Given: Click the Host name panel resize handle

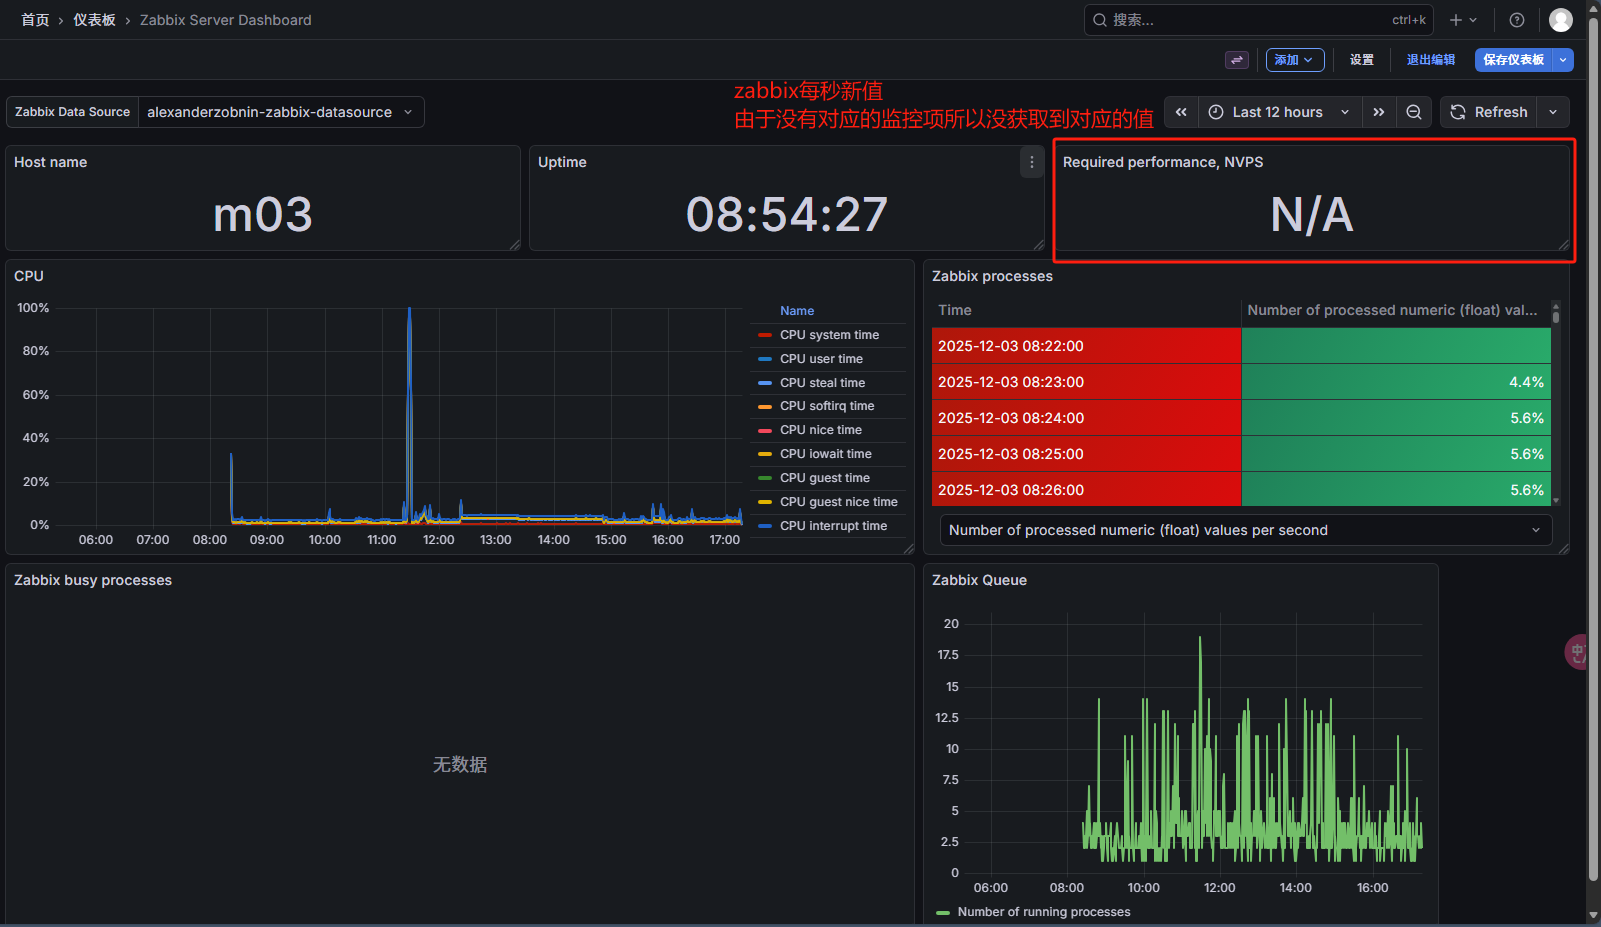Looking at the screenshot, I should point(514,245).
